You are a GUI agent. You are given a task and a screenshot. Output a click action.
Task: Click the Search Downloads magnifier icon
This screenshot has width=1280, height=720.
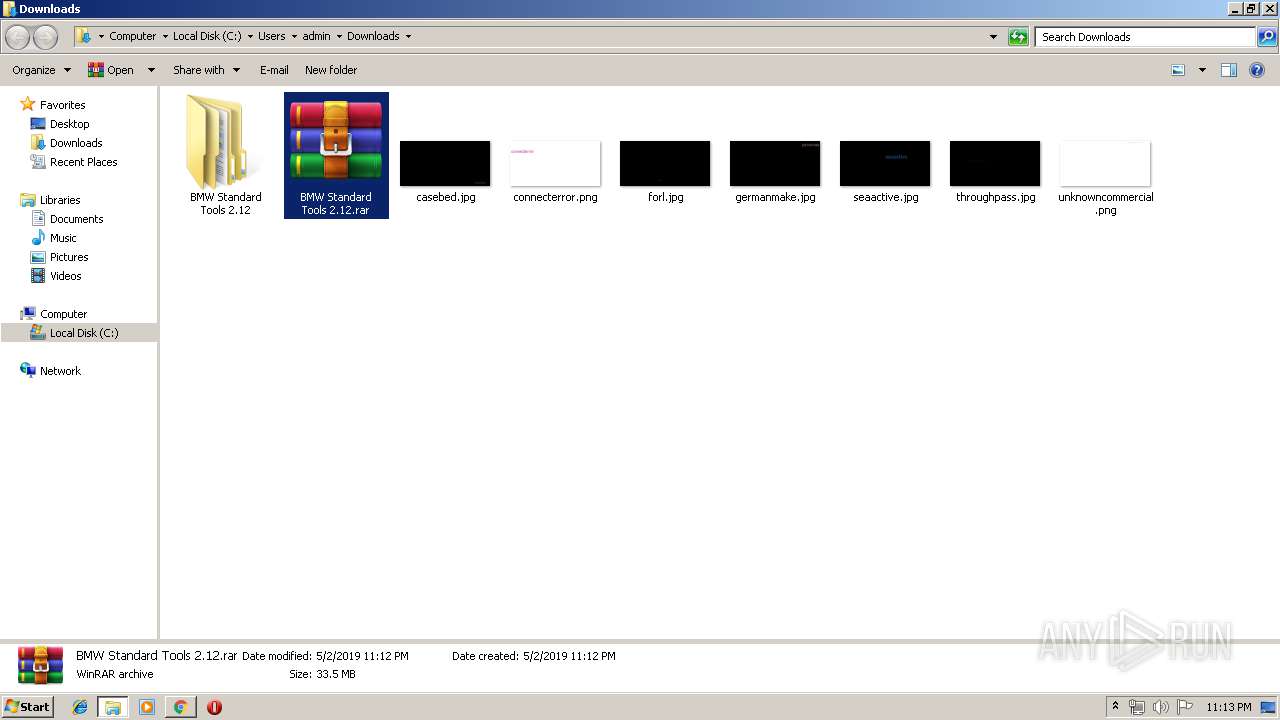coord(1267,37)
